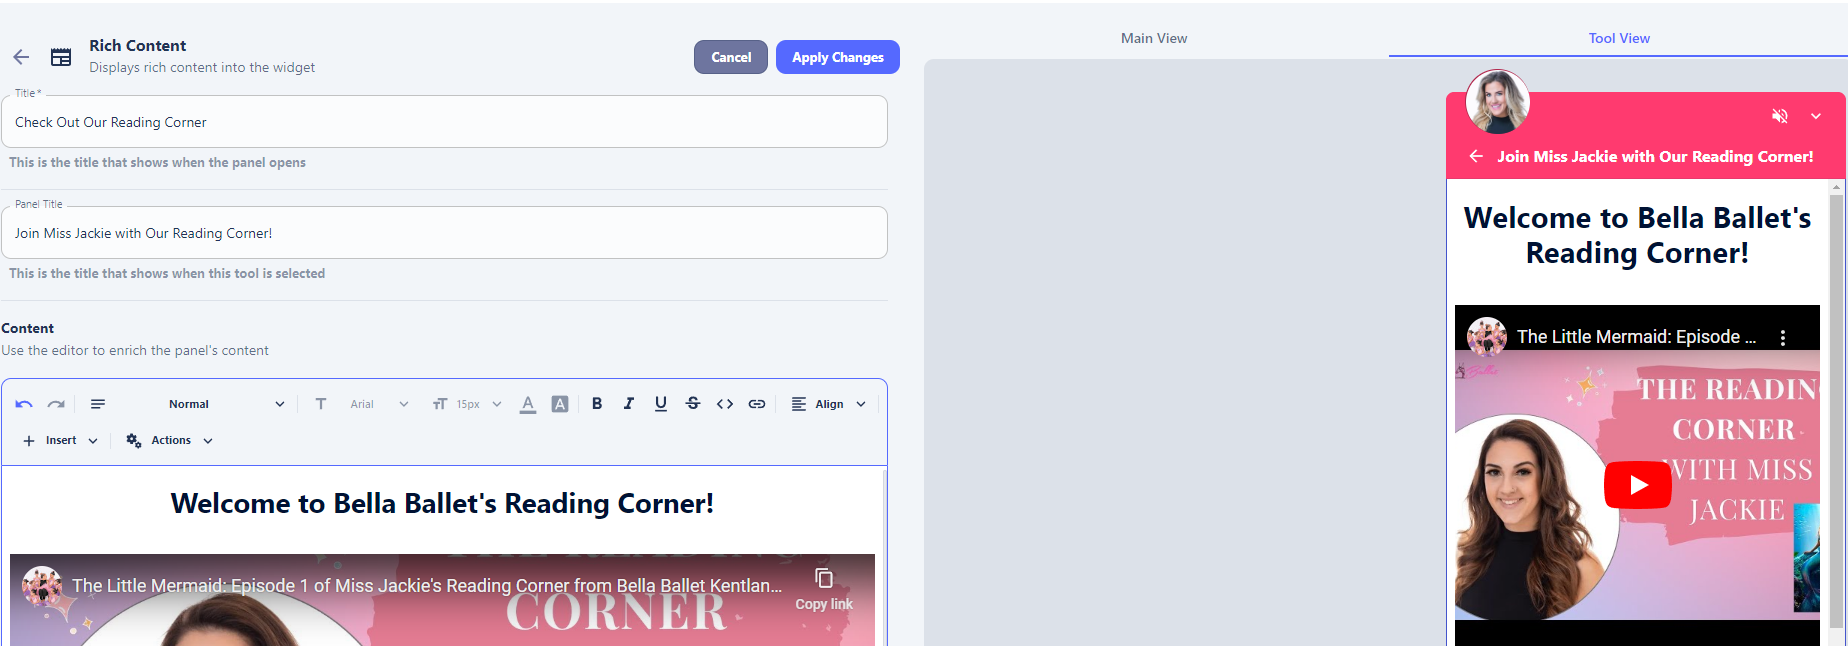Open the Actions menu
Screen dimensions: 1848x646
170,440
